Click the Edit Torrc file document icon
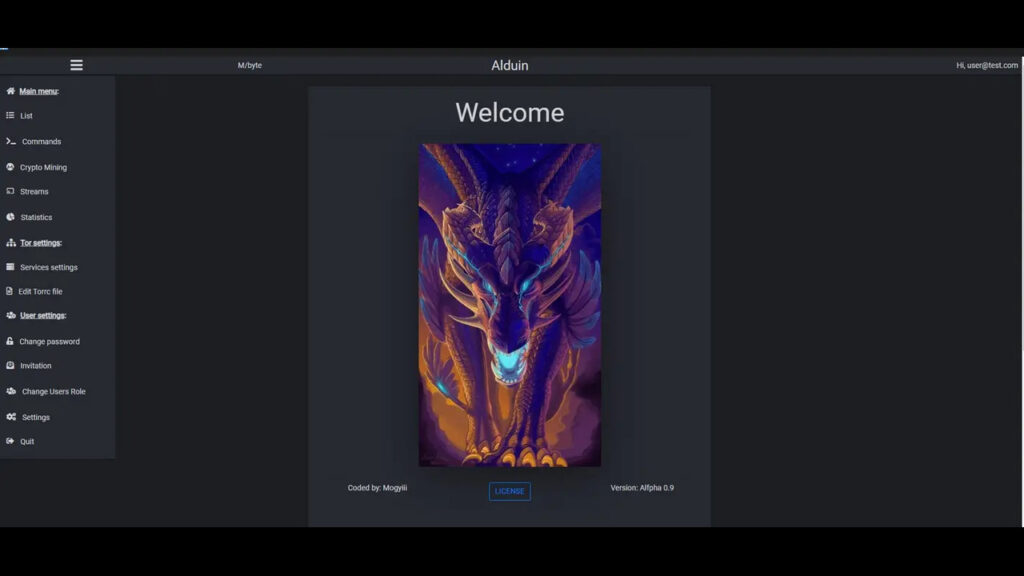Screen dimensions: 1024x576 [x=9, y=291]
